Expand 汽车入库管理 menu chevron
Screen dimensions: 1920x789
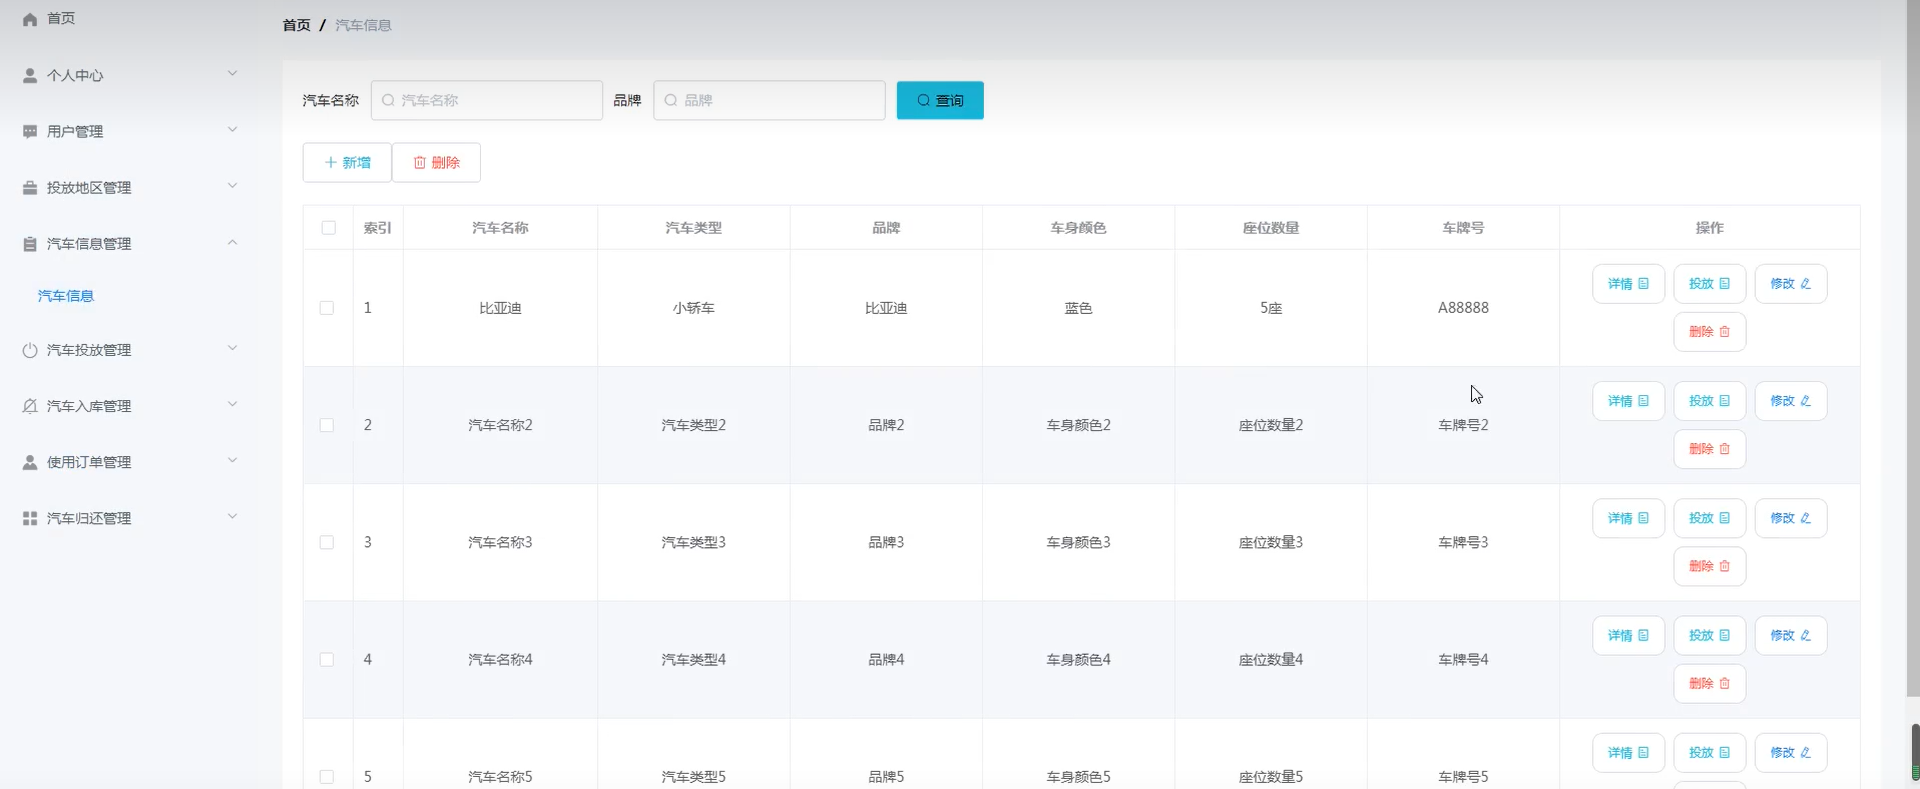[232, 404]
